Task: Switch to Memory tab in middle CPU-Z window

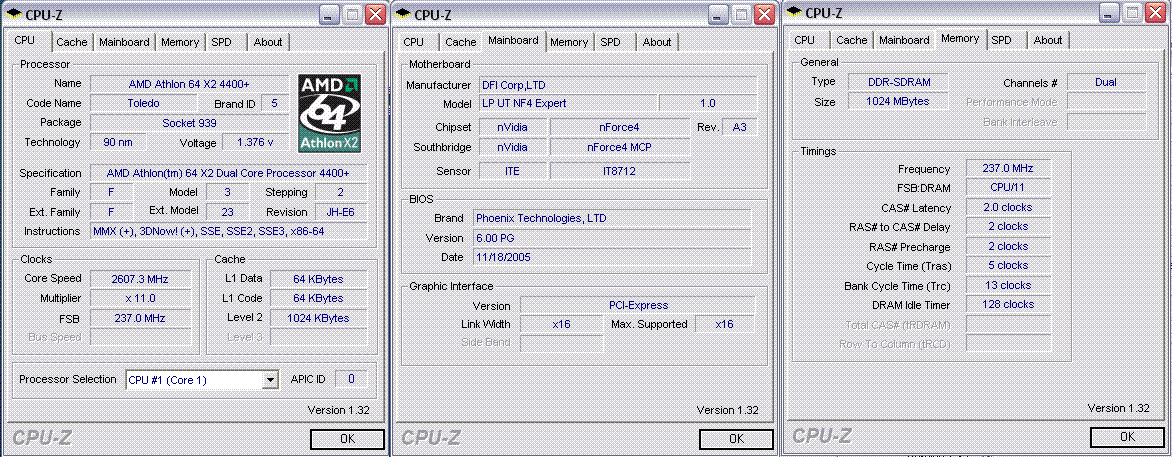Action: point(569,42)
